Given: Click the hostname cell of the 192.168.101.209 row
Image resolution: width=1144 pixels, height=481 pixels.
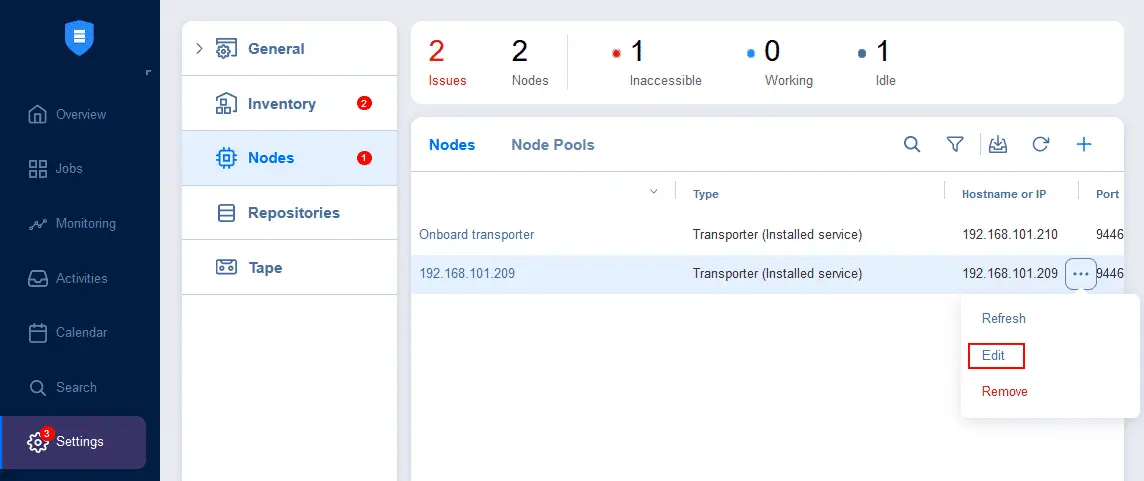Looking at the screenshot, I should 1010,274.
